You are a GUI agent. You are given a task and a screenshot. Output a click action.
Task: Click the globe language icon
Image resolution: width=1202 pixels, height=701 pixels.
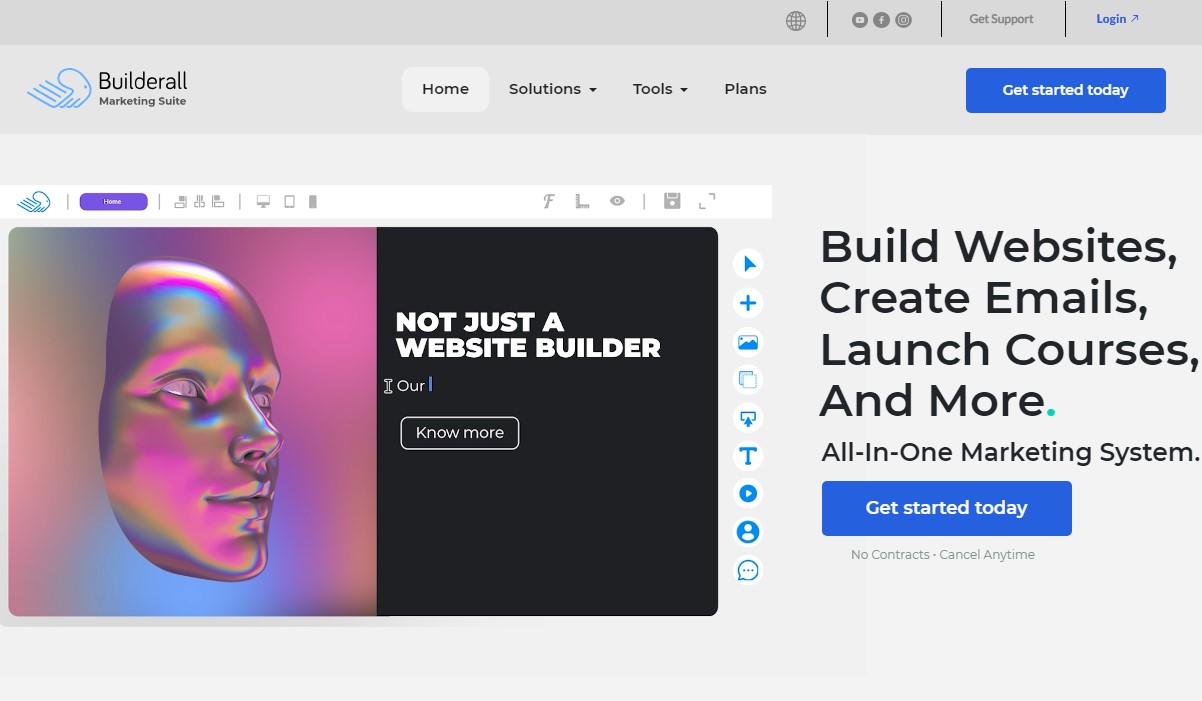[x=796, y=21]
